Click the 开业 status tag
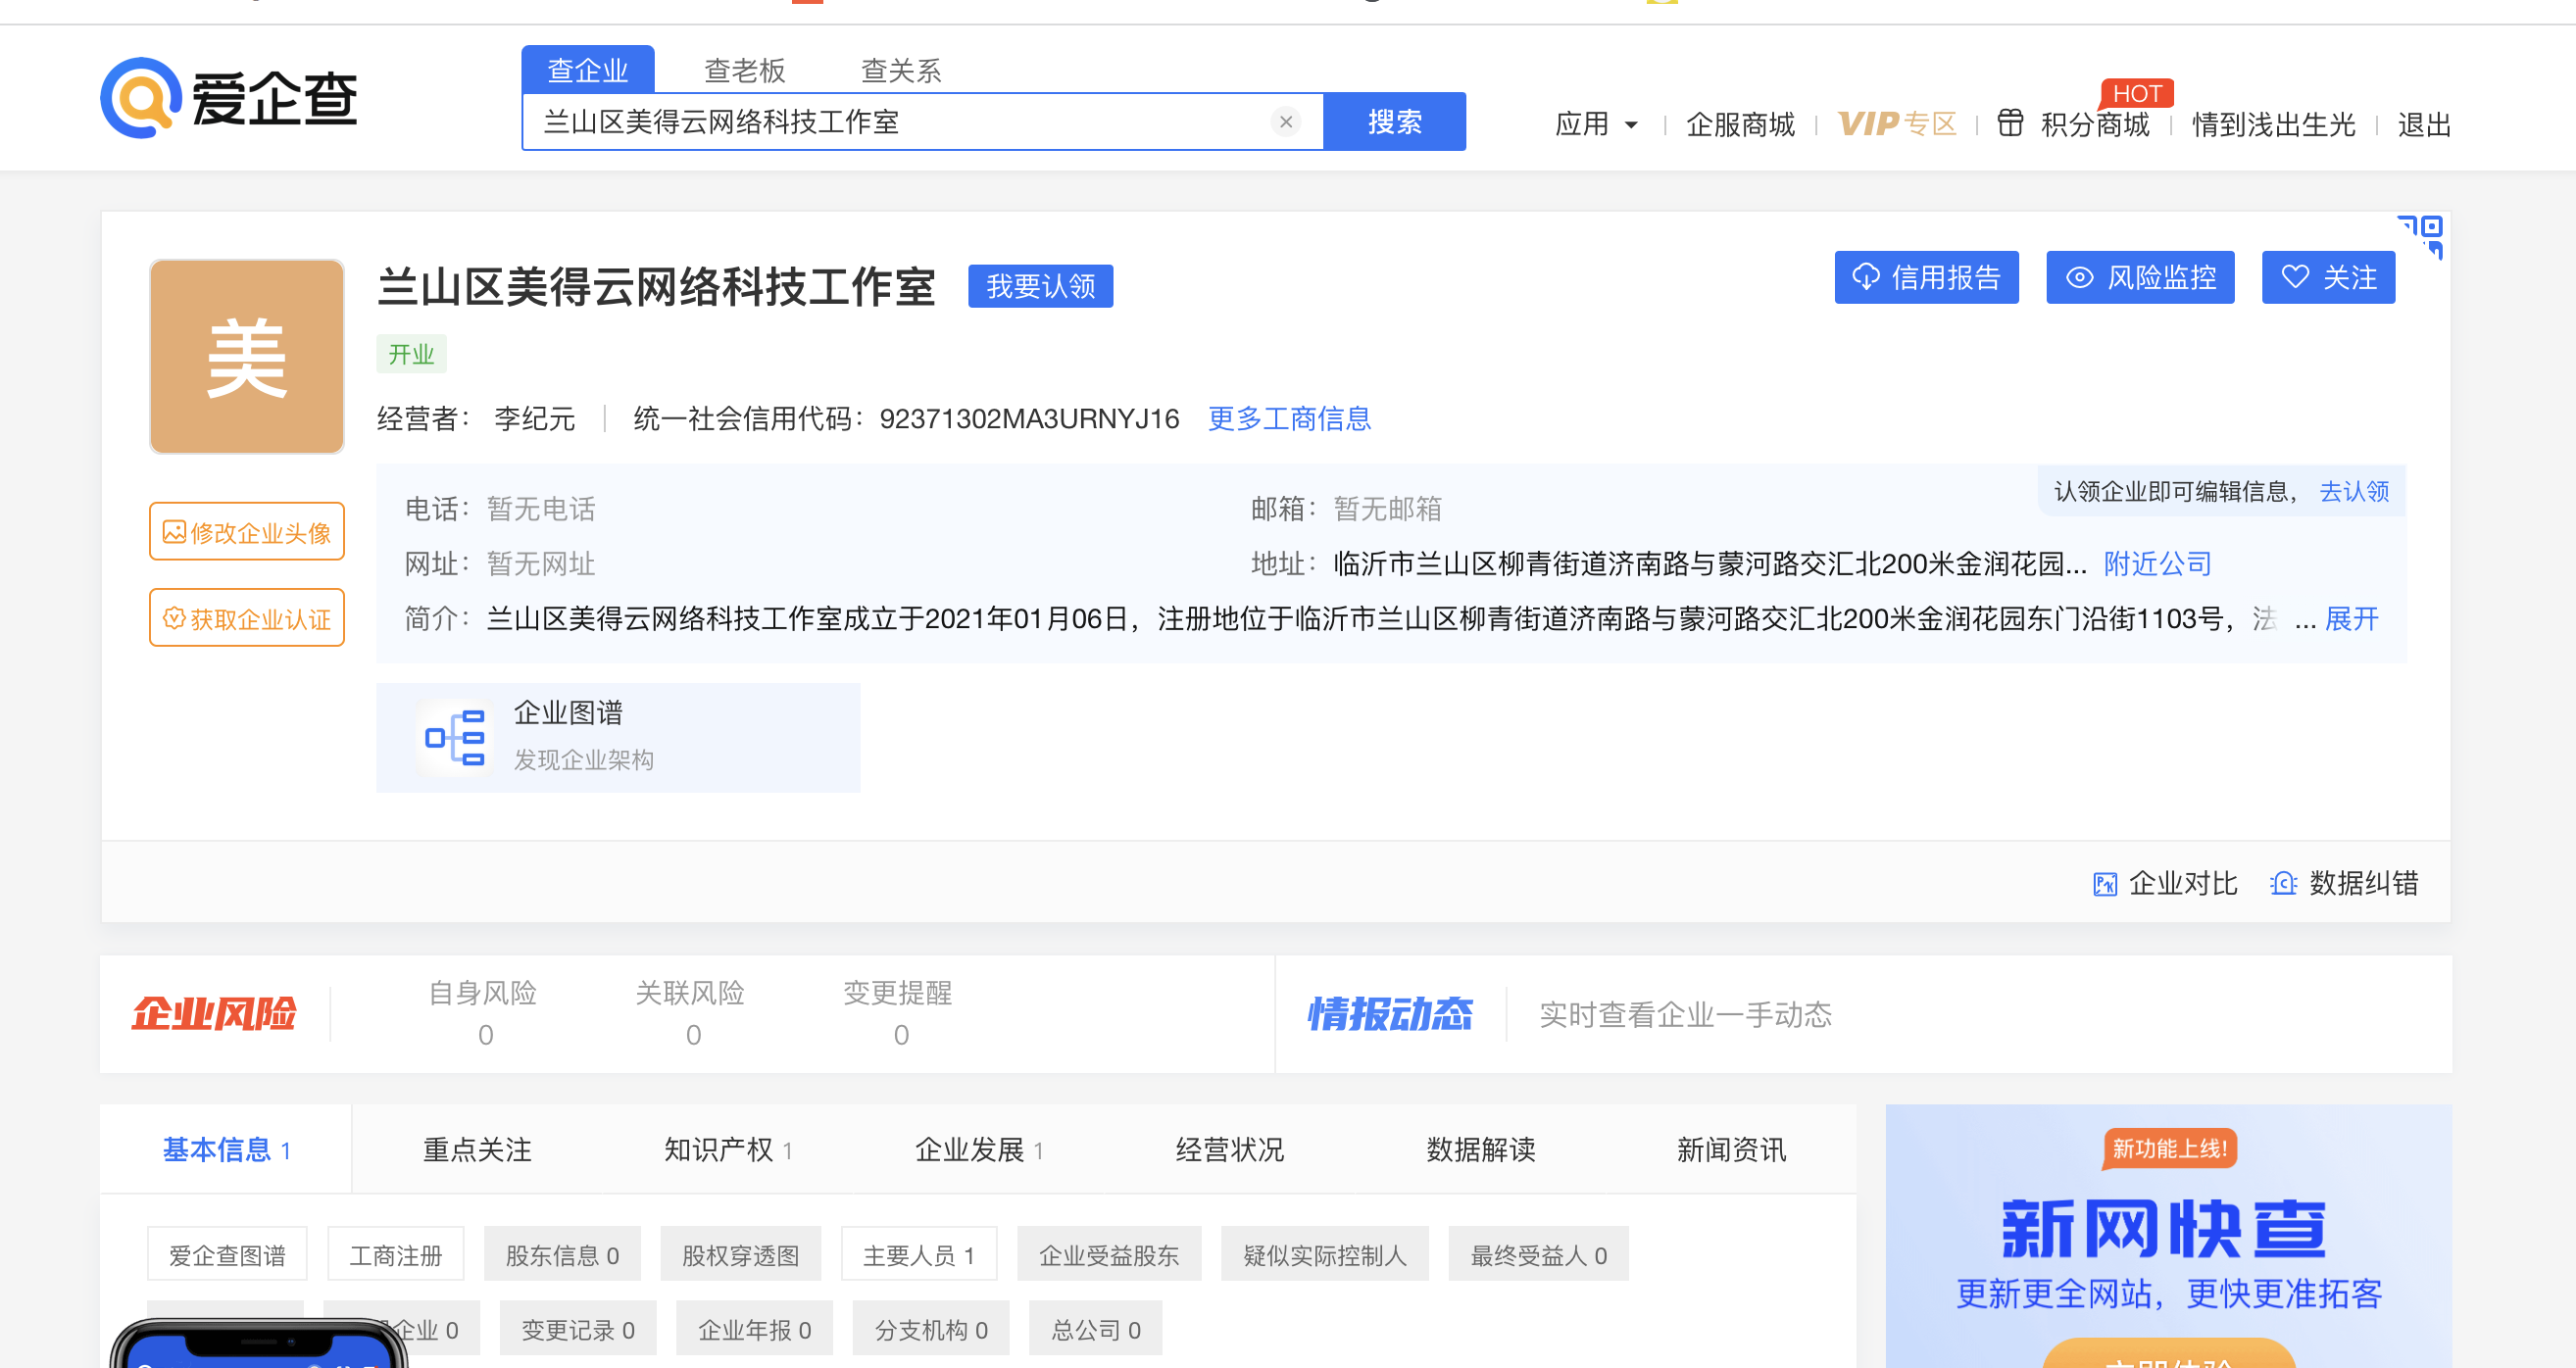This screenshot has height=1368, width=2576. click(411, 354)
